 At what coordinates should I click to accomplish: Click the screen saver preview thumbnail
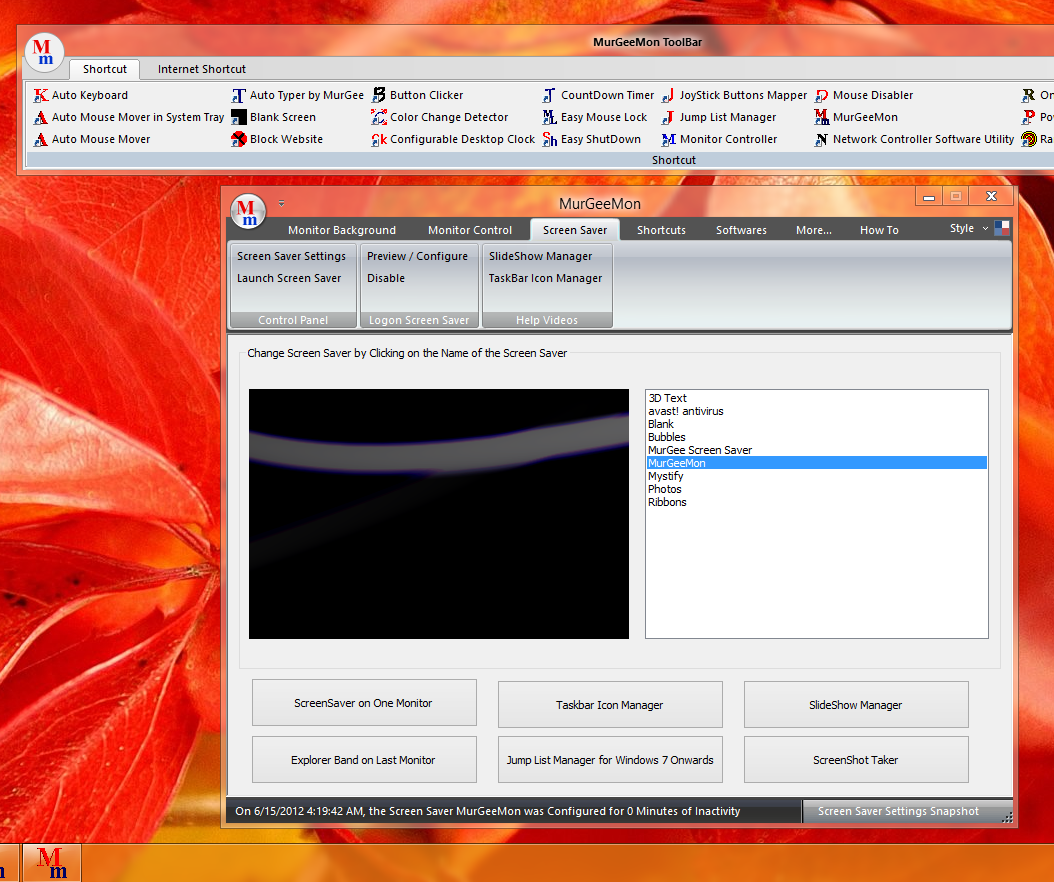tap(439, 514)
